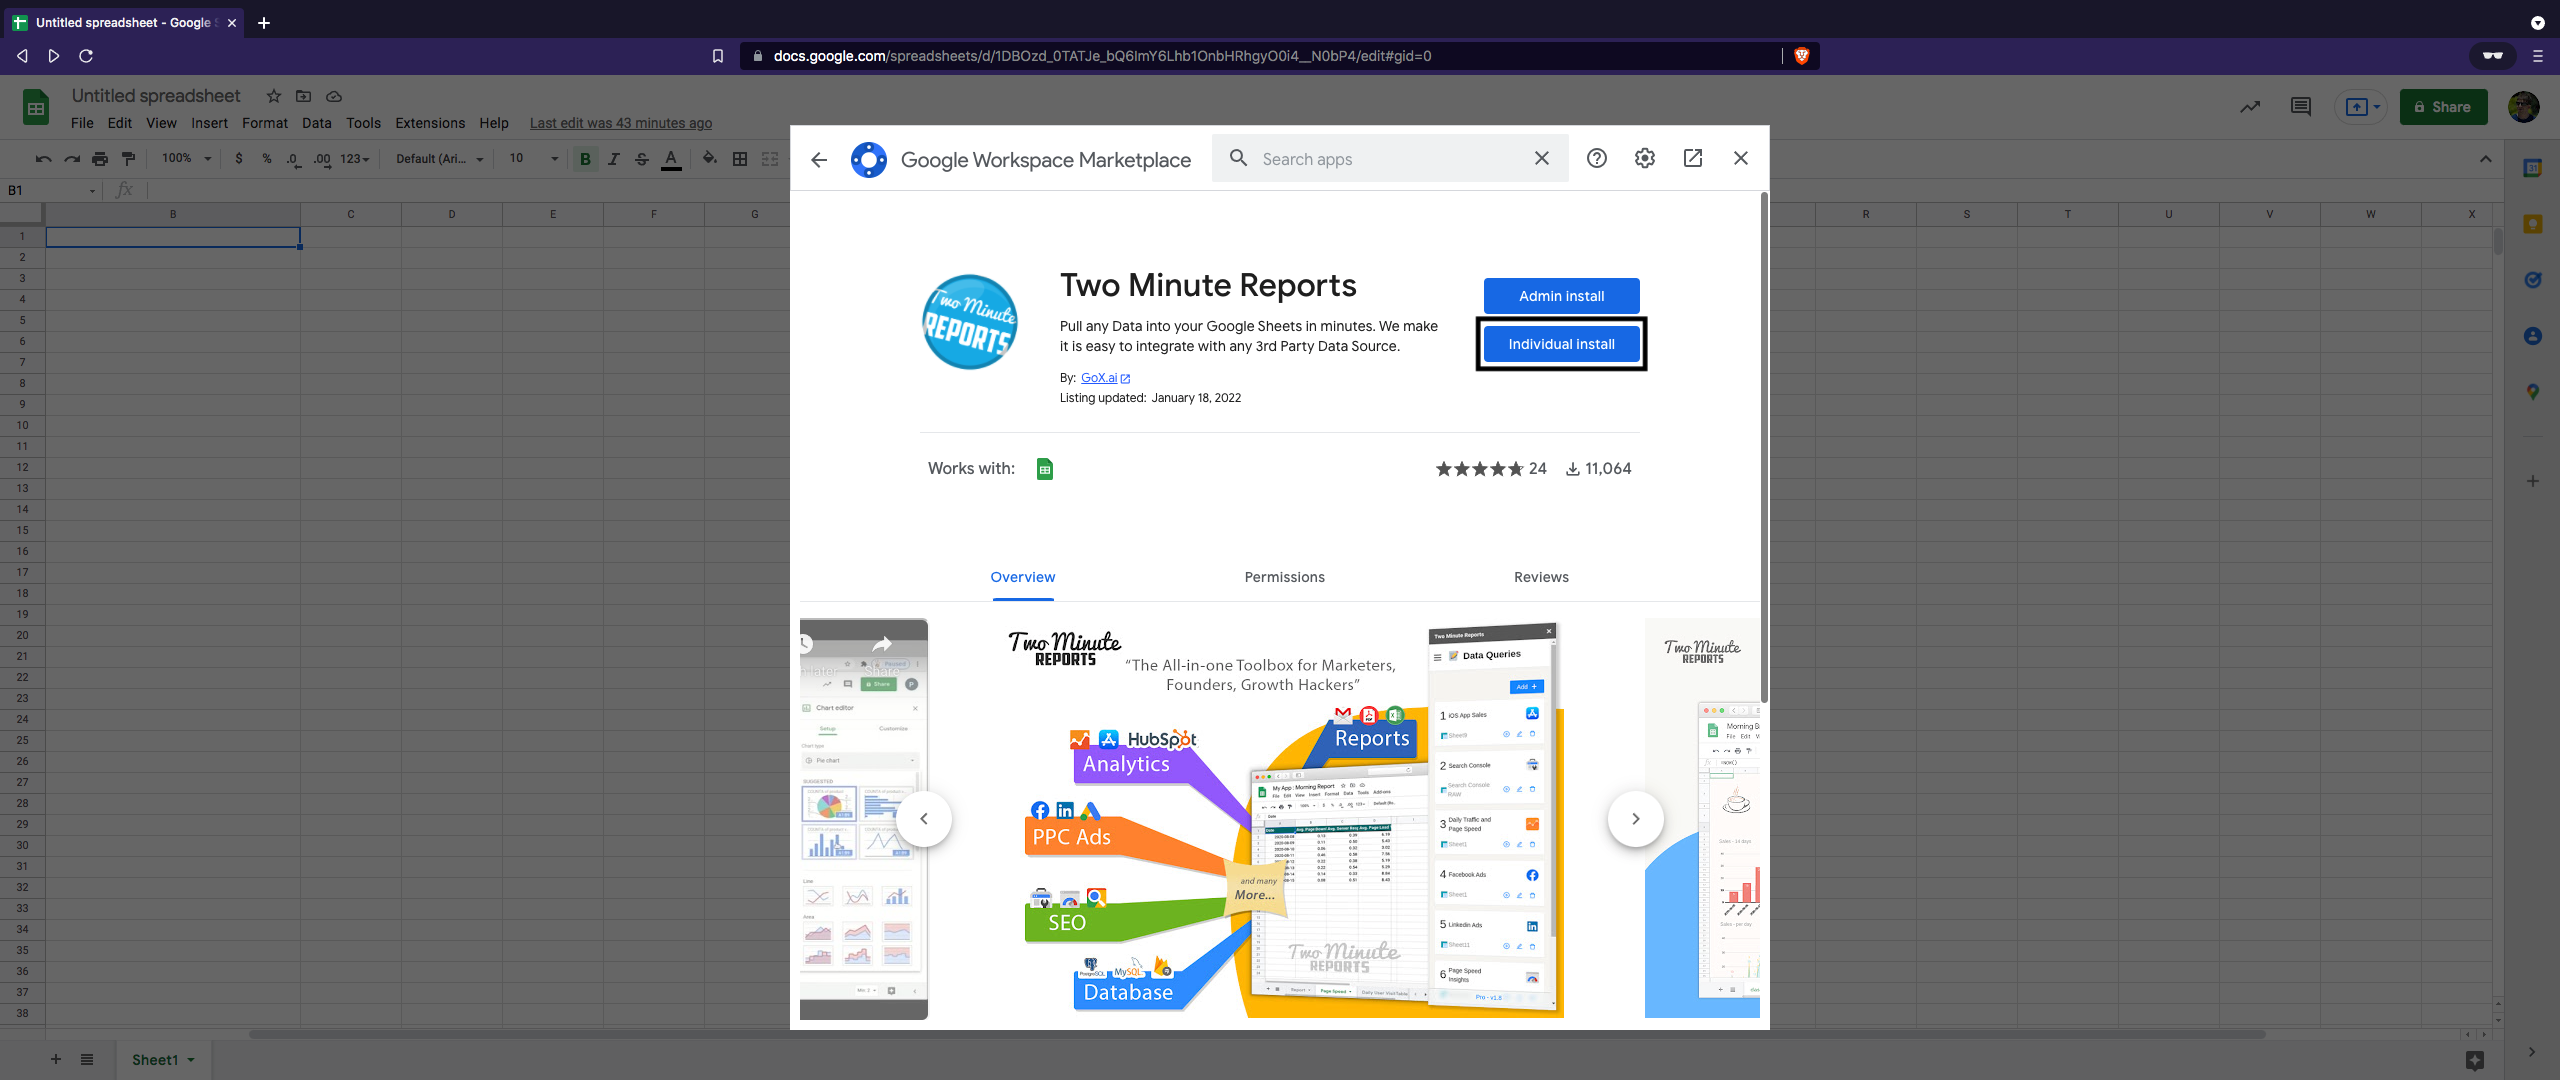Toggle italic formatting

tap(614, 158)
